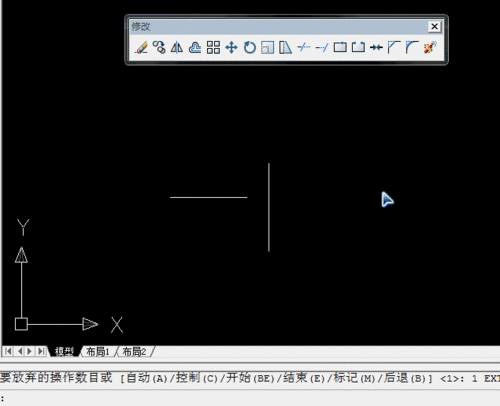Select the Move tool

pos(231,47)
